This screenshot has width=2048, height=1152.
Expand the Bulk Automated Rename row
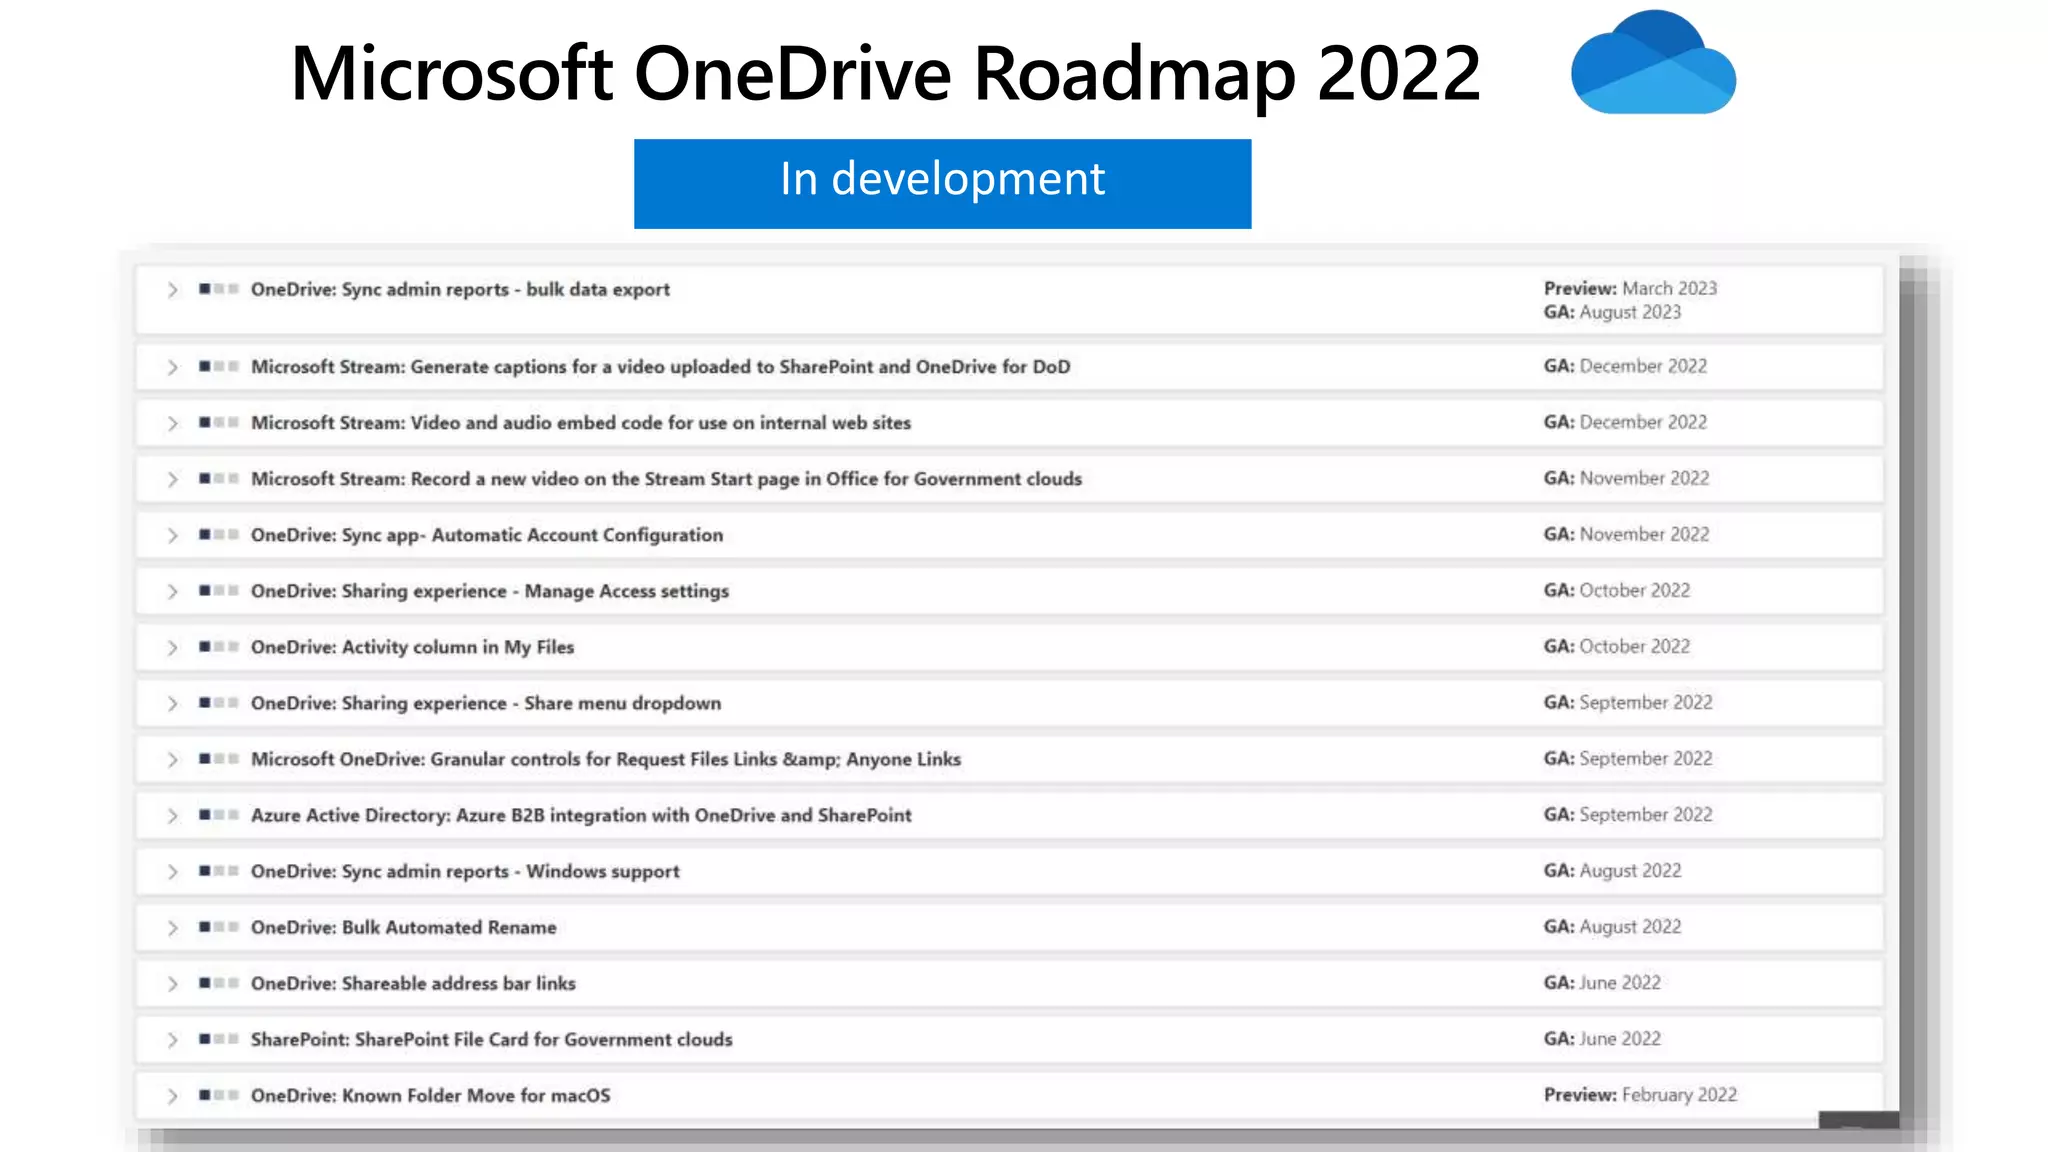pyautogui.click(x=172, y=927)
